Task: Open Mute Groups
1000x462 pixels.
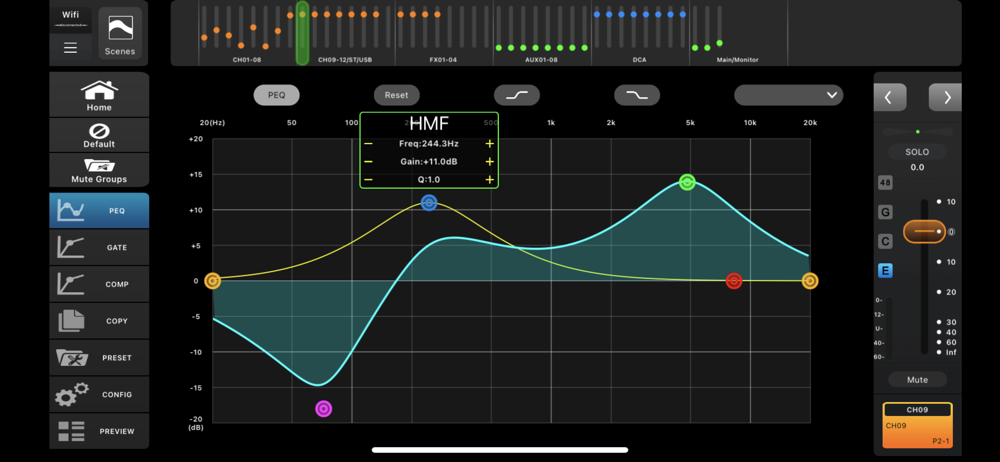Action: coord(99,170)
